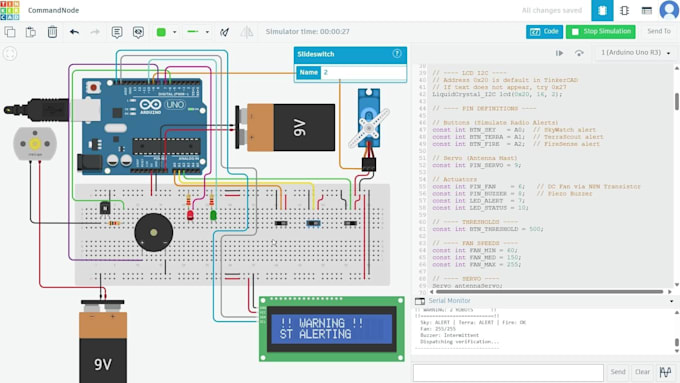Stop the running simulation
The height and width of the screenshot is (383, 680).
click(601, 31)
